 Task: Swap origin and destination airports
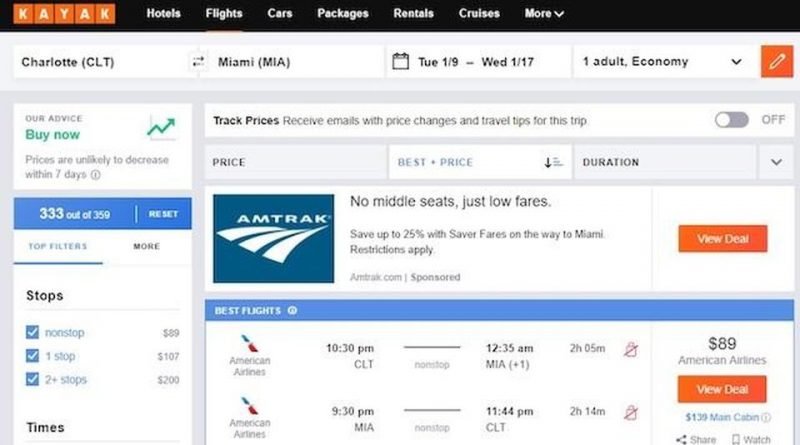pos(198,62)
